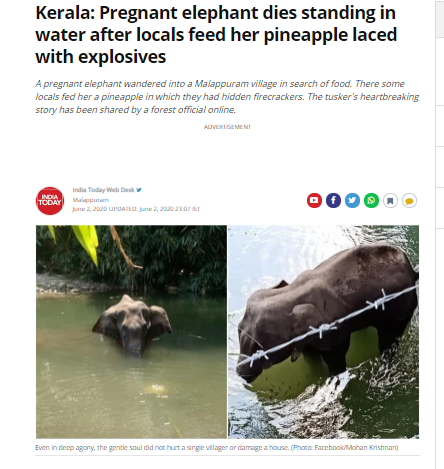
Task: Click the India Today round logo
Action: (50, 201)
